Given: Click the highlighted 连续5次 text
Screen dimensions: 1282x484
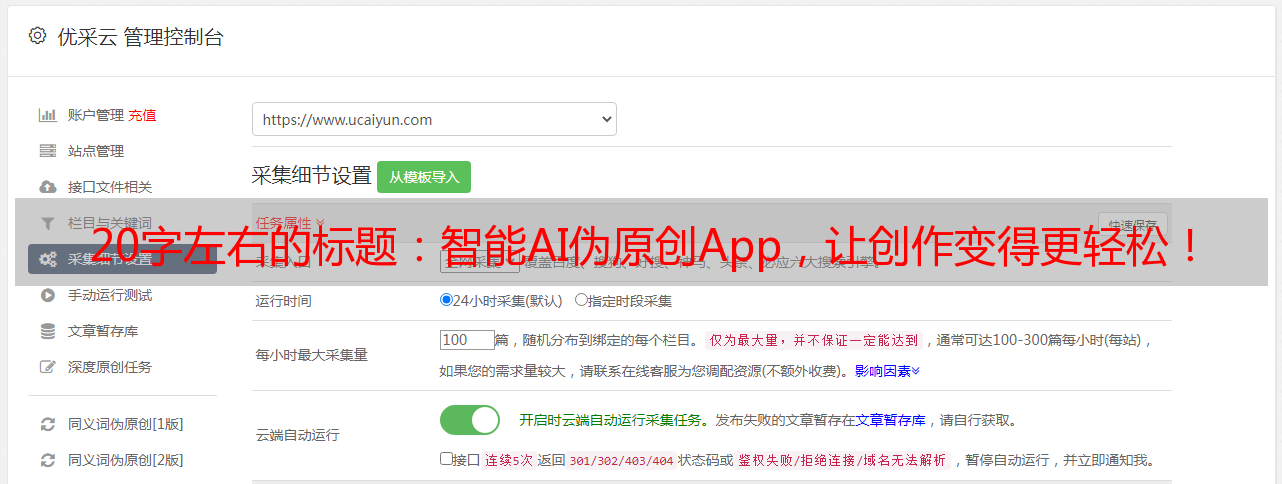Looking at the screenshot, I should pyautogui.click(x=508, y=461).
